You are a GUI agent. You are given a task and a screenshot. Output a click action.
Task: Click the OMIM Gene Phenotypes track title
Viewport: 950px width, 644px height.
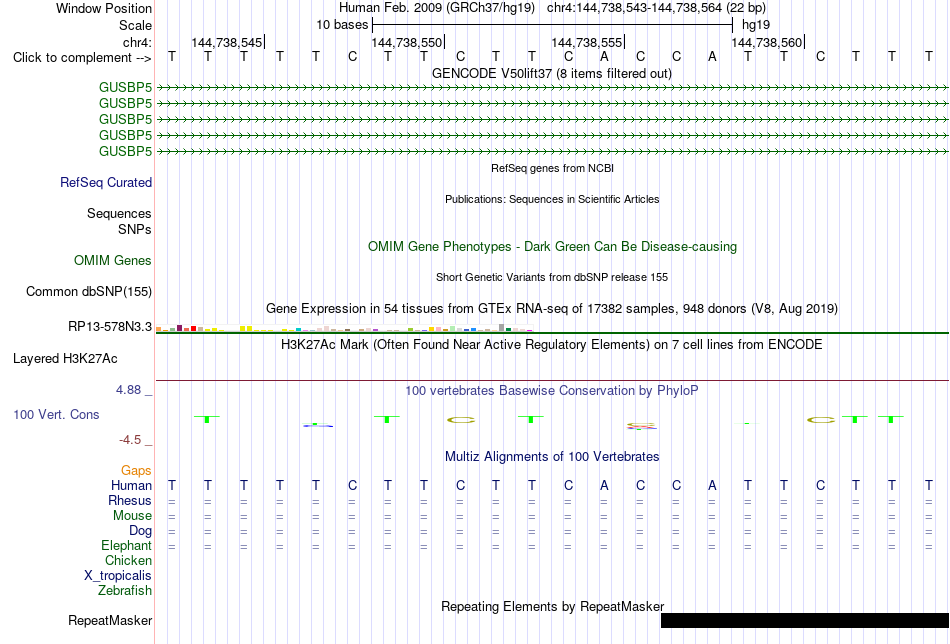coord(552,247)
